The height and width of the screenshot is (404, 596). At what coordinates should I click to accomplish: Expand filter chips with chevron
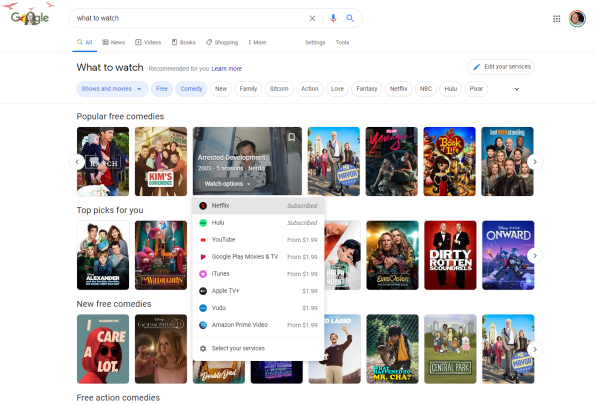tap(517, 89)
